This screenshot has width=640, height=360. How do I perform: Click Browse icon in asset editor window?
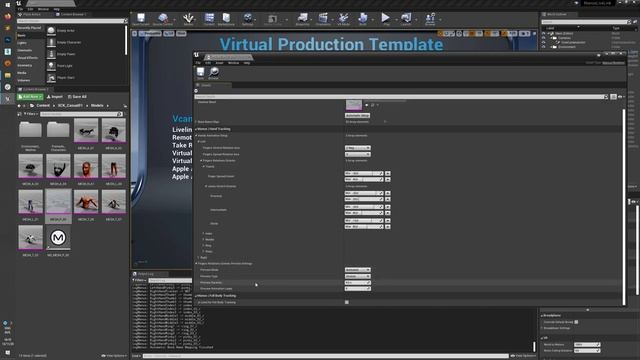[x=213, y=73]
